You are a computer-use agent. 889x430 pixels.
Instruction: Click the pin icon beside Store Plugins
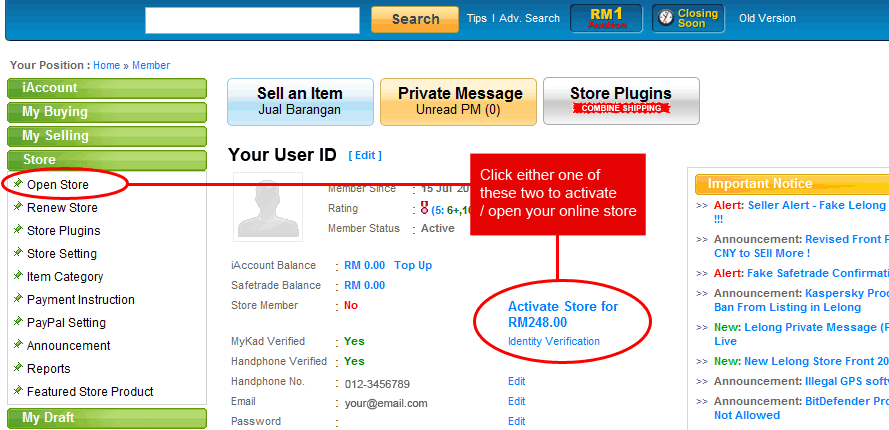[18, 230]
